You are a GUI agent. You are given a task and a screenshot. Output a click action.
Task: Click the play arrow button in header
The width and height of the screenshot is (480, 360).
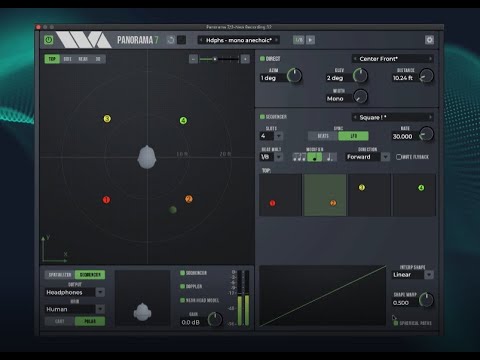(x=310, y=40)
